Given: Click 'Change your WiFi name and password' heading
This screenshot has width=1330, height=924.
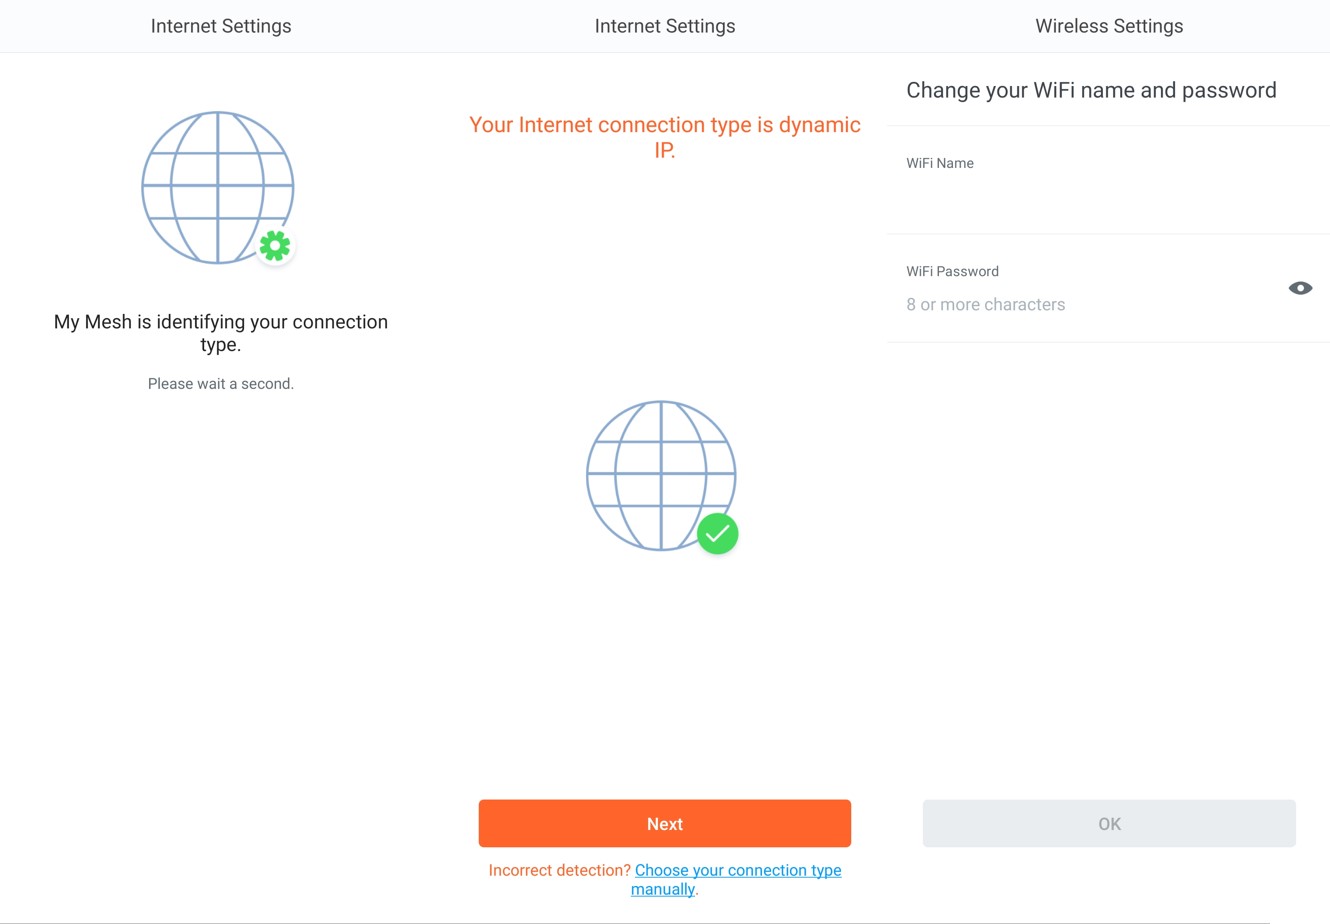Looking at the screenshot, I should [1091, 90].
